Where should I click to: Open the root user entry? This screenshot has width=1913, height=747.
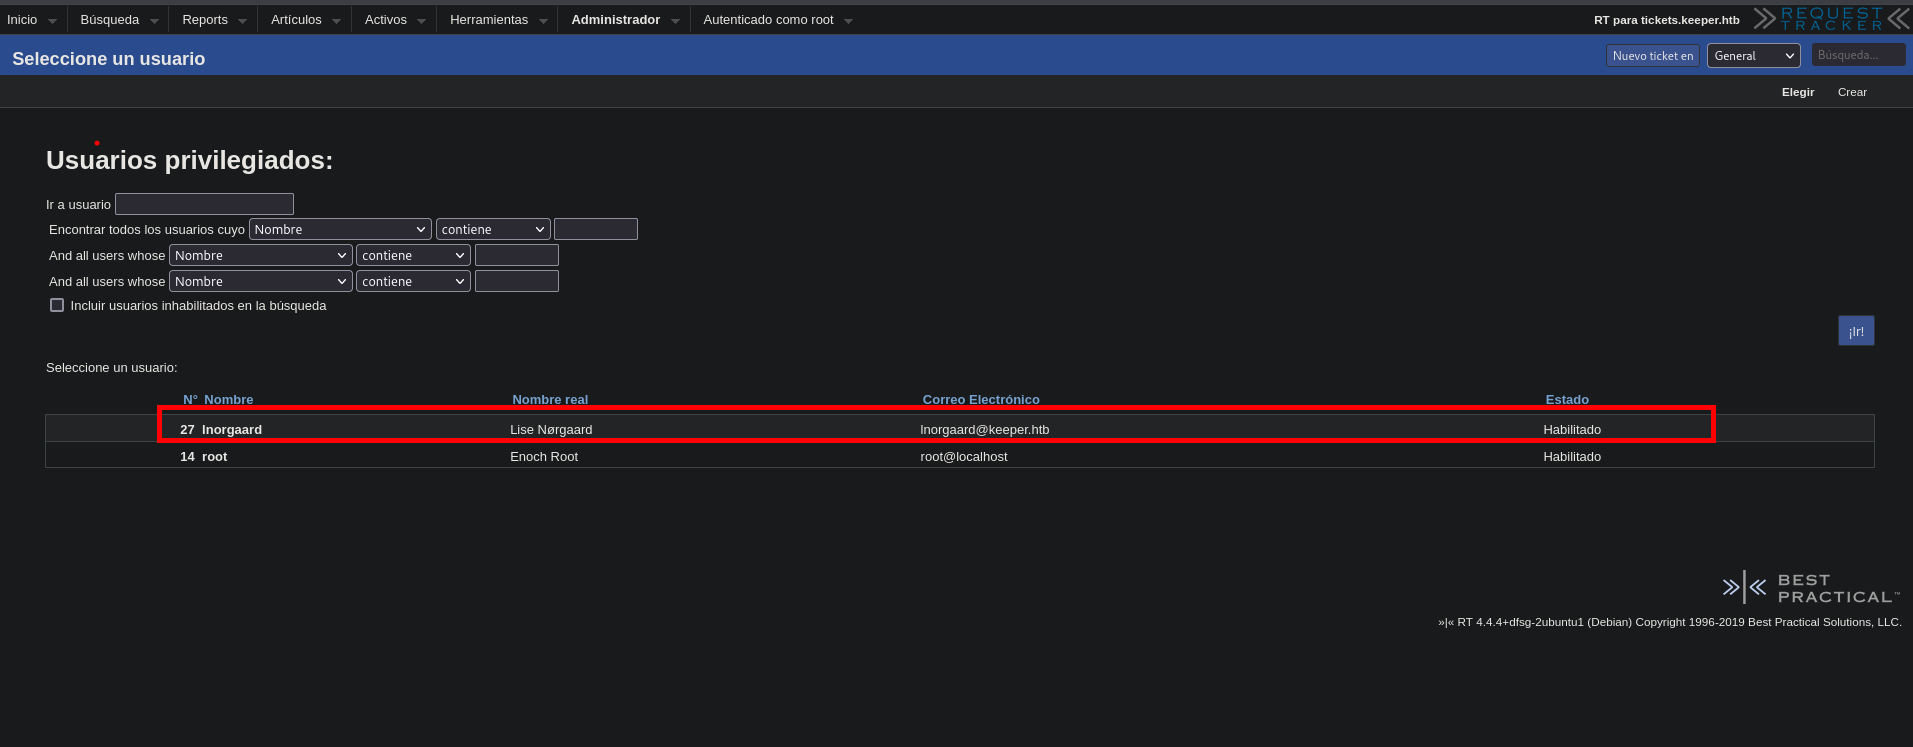(214, 457)
